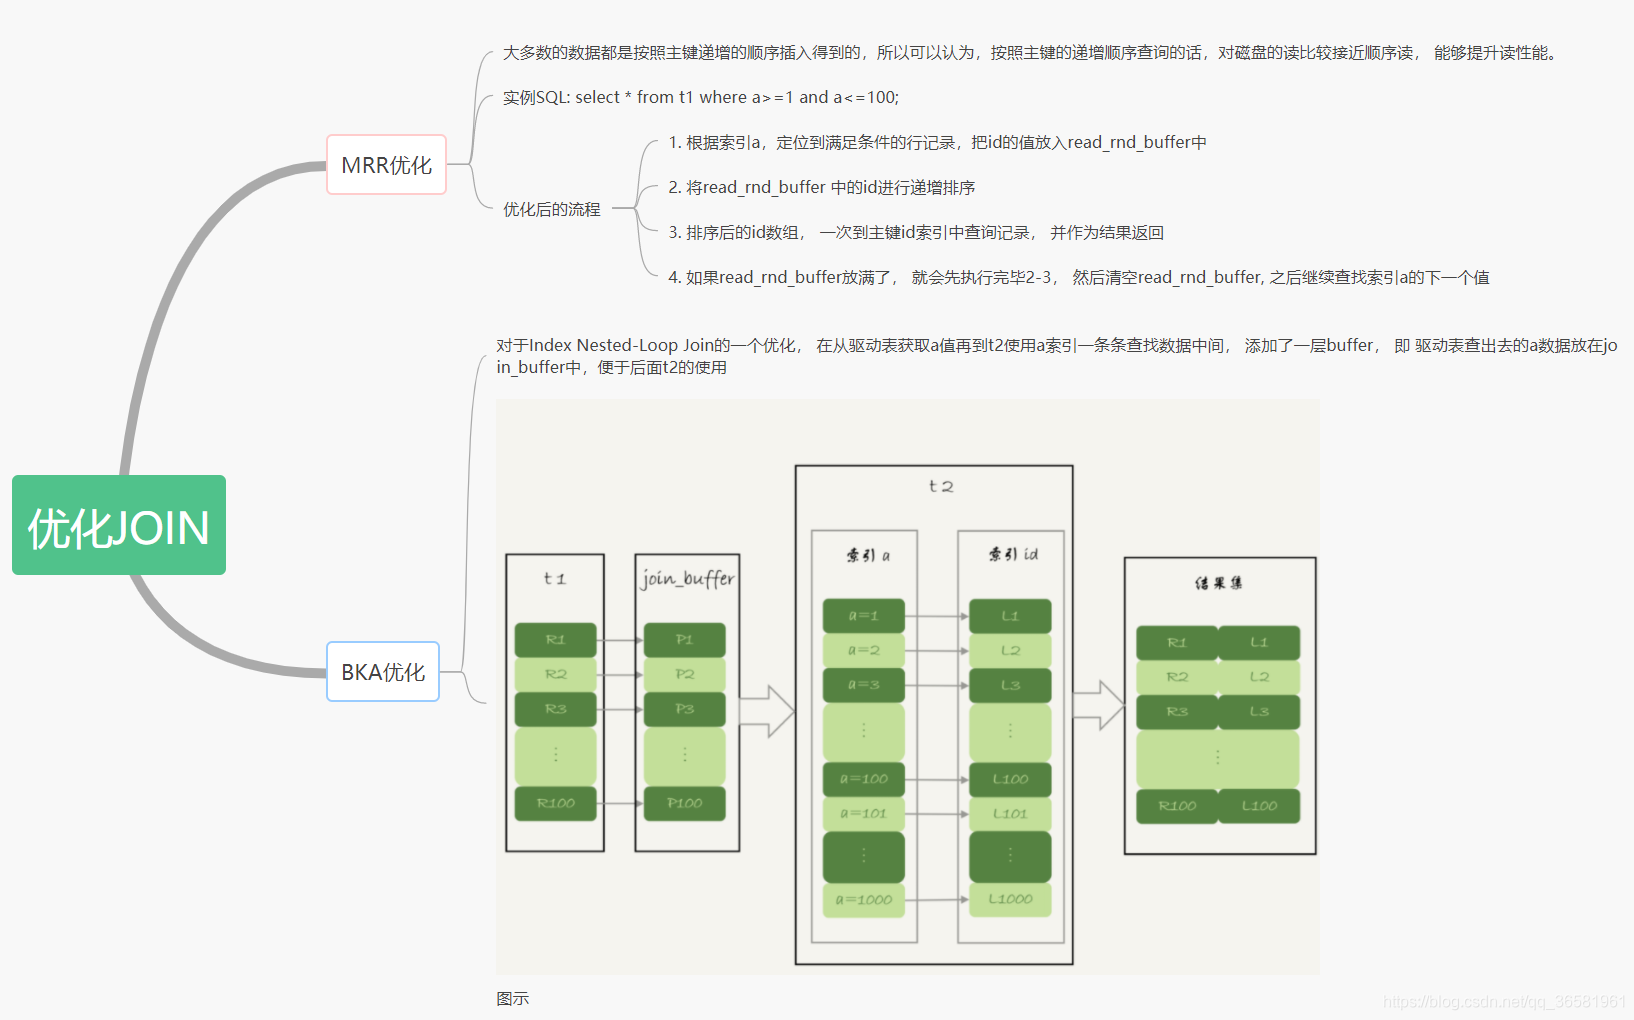The image size is (1634, 1020).
Task: Click the t1 table header in diagram
Action: (555, 578)
